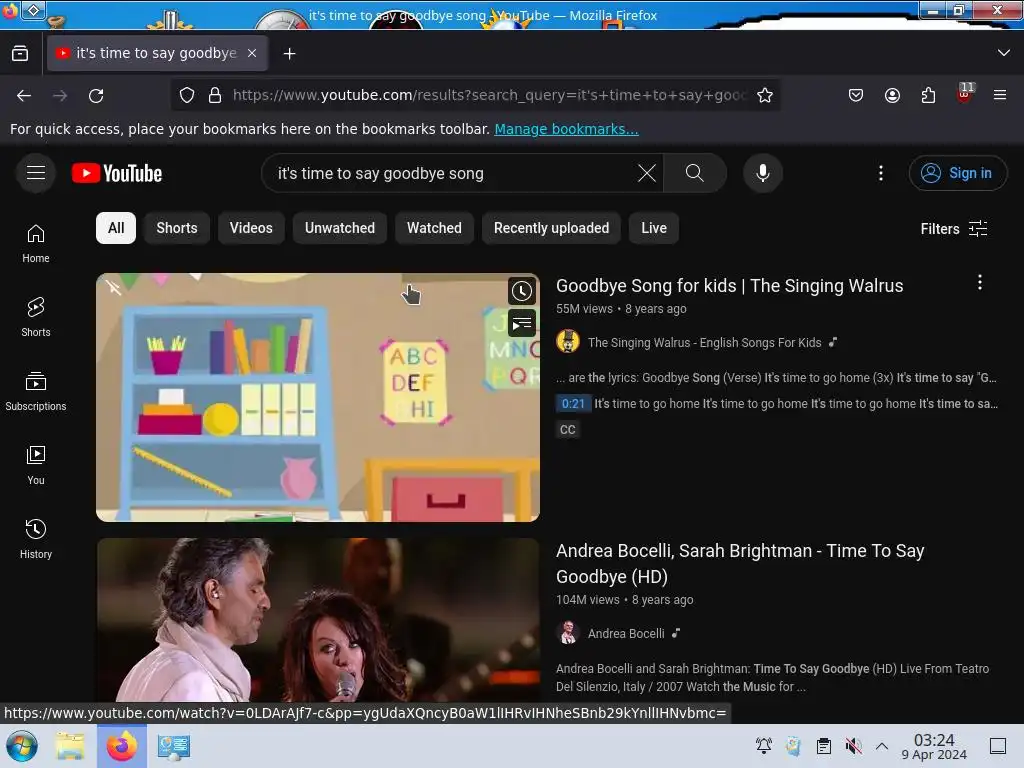1024x768 pixels.
Task: Click the Sign in button
Action: click(957, 173)
